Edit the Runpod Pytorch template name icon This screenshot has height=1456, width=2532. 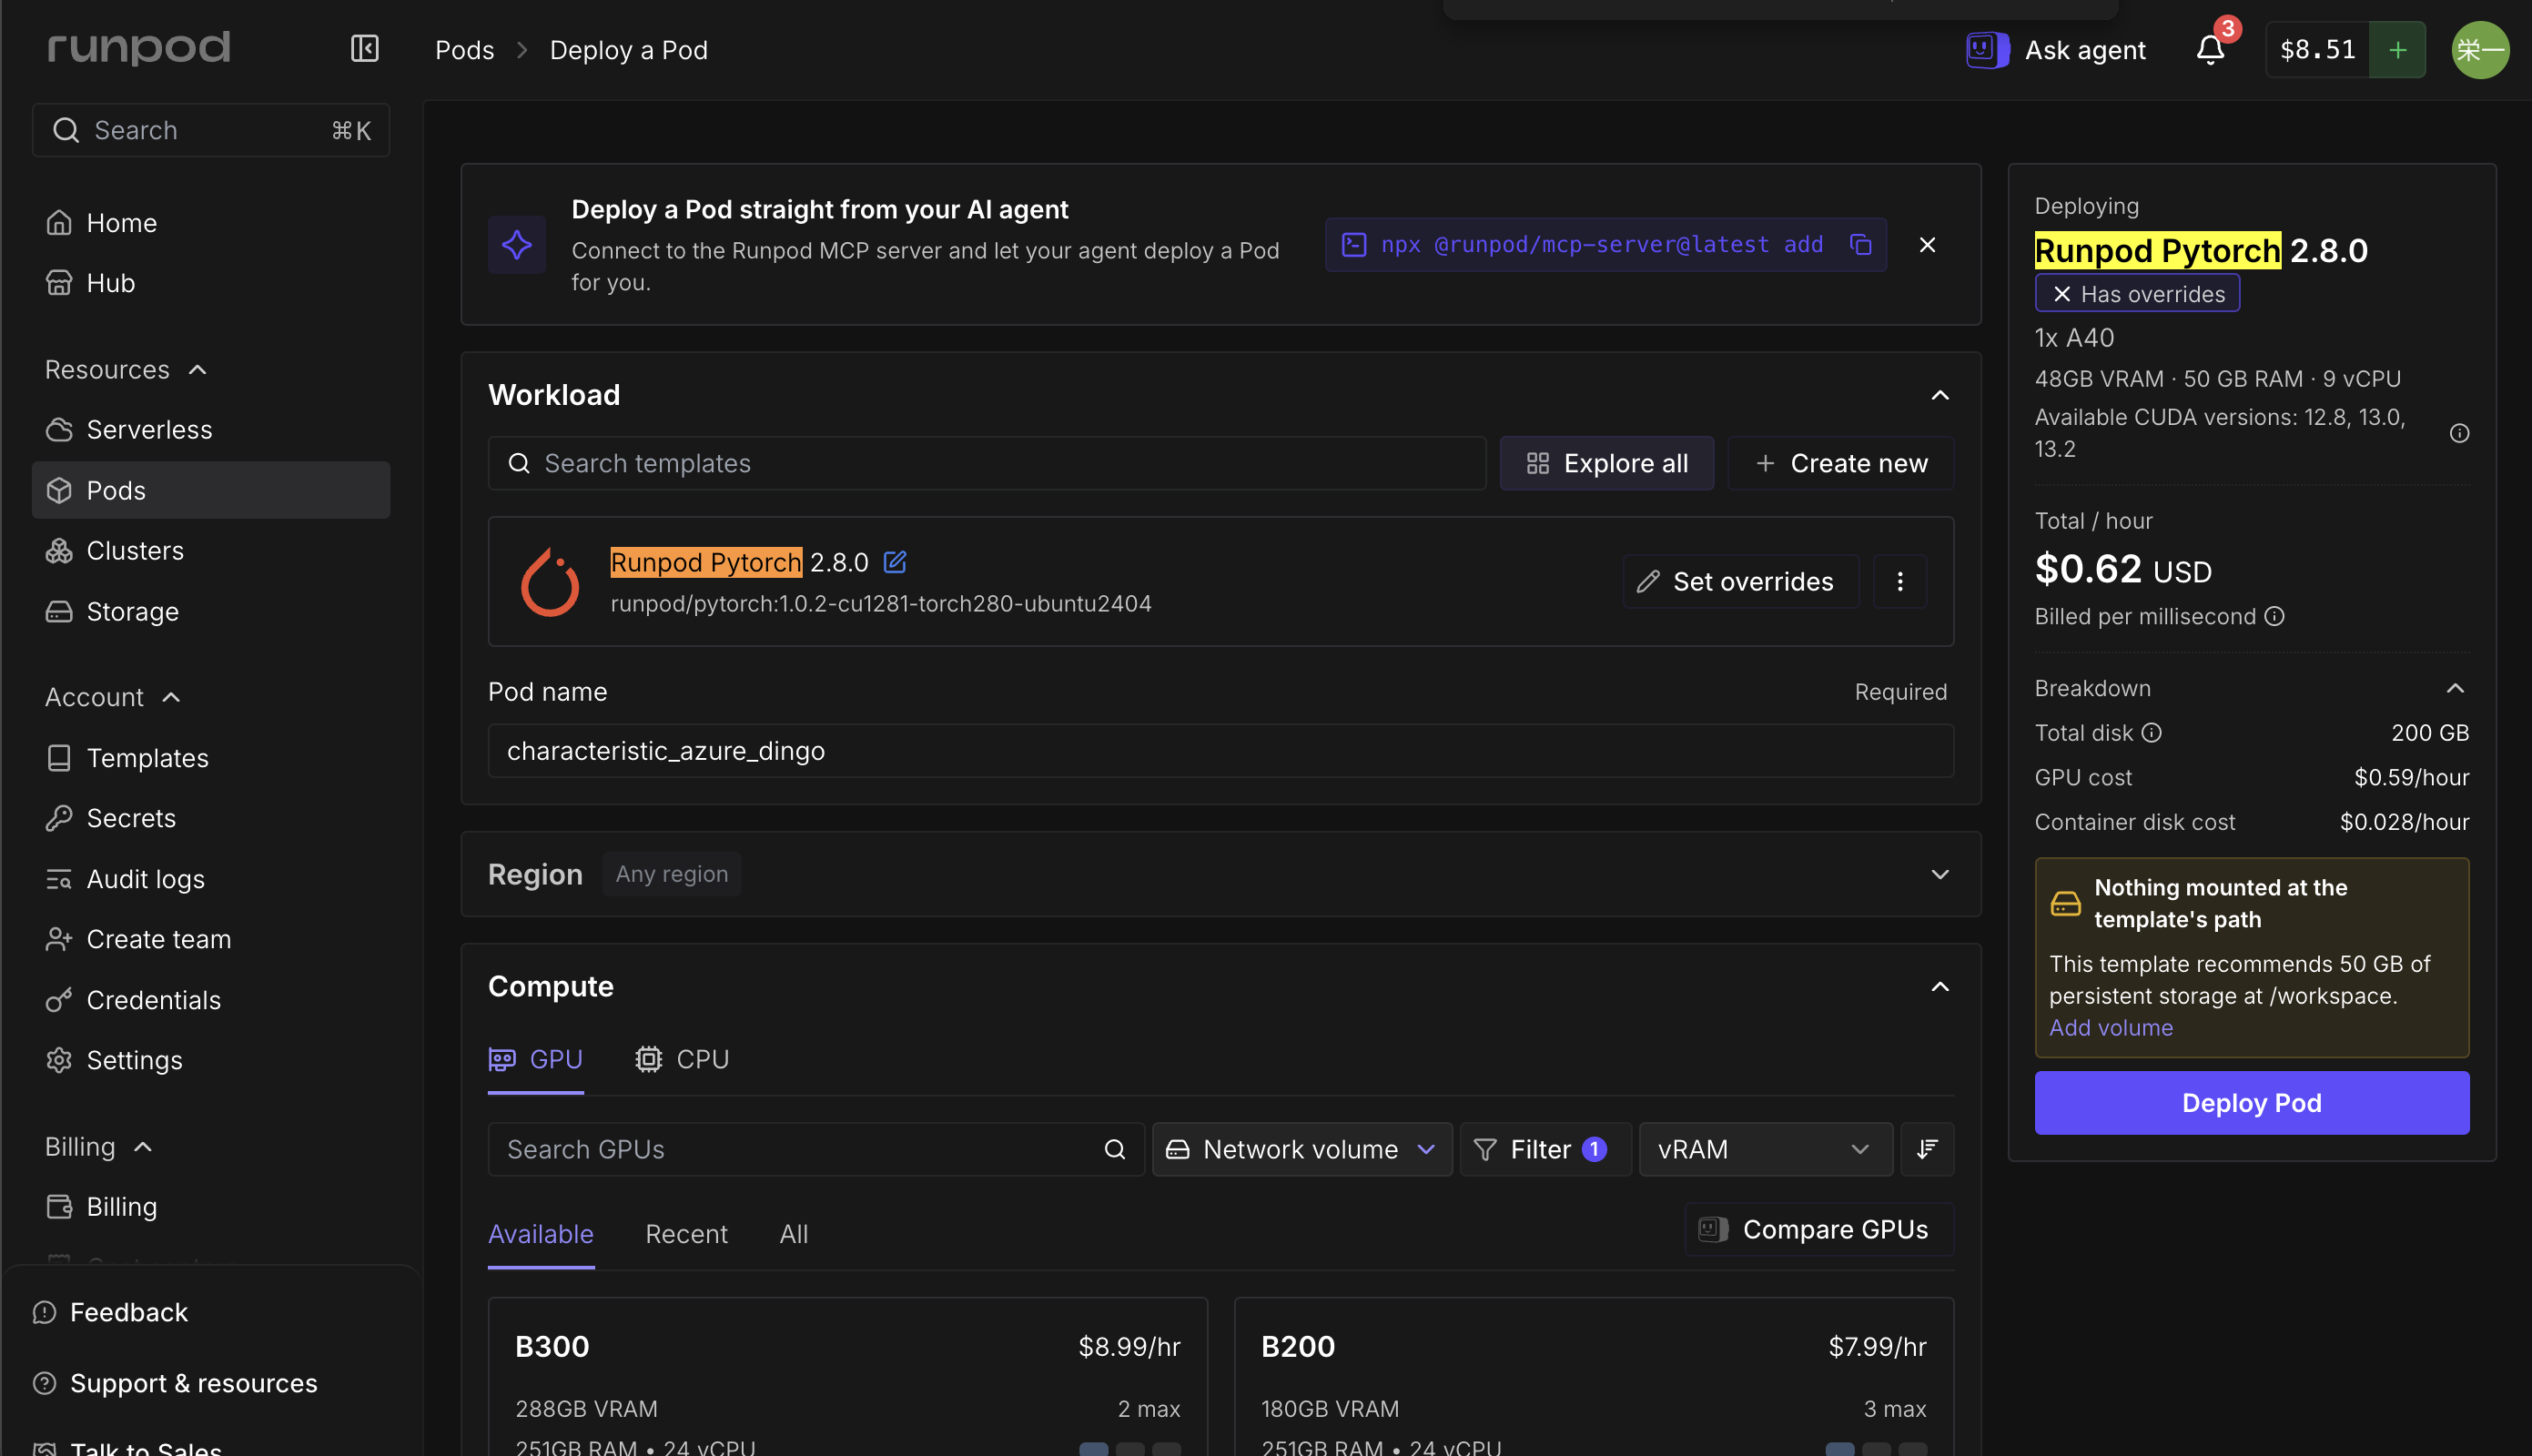click(895, 562)
